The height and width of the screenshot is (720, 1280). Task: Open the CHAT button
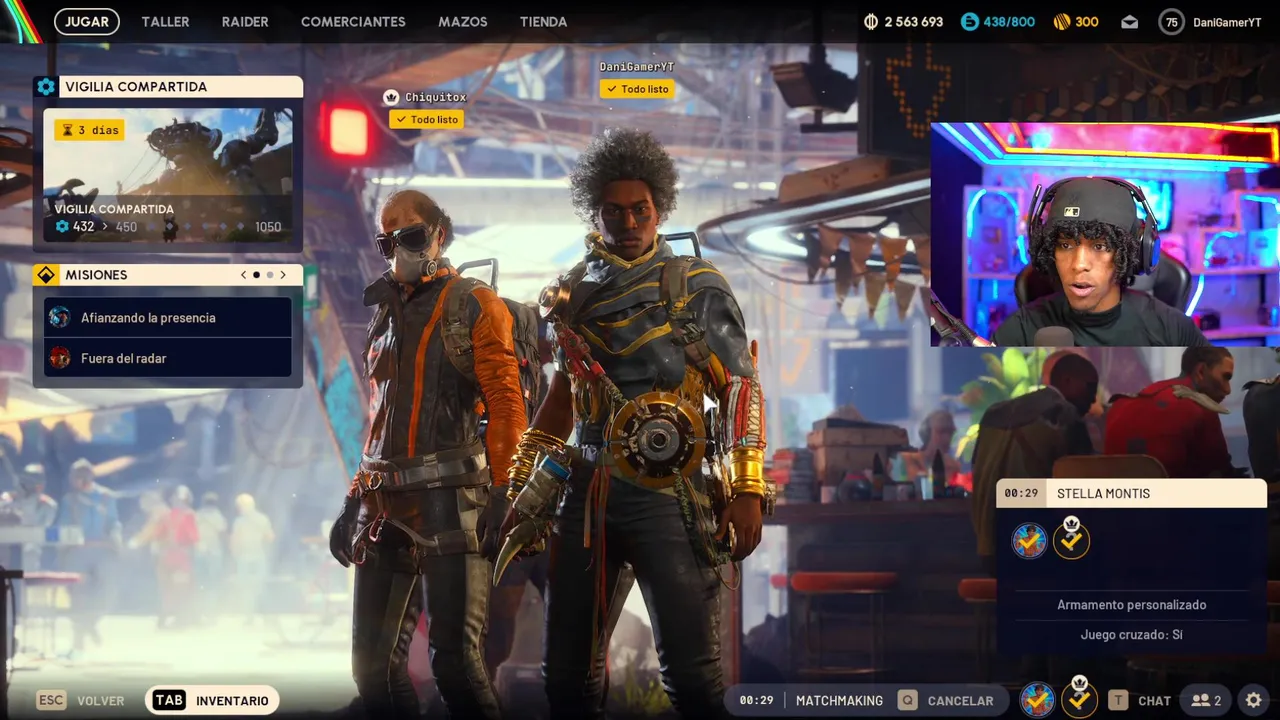1154,701
